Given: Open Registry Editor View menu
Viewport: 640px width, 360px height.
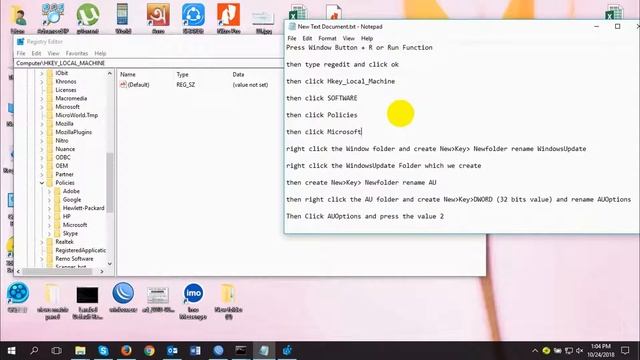Looking at the screenshot, I should click(x=53, y=53).
